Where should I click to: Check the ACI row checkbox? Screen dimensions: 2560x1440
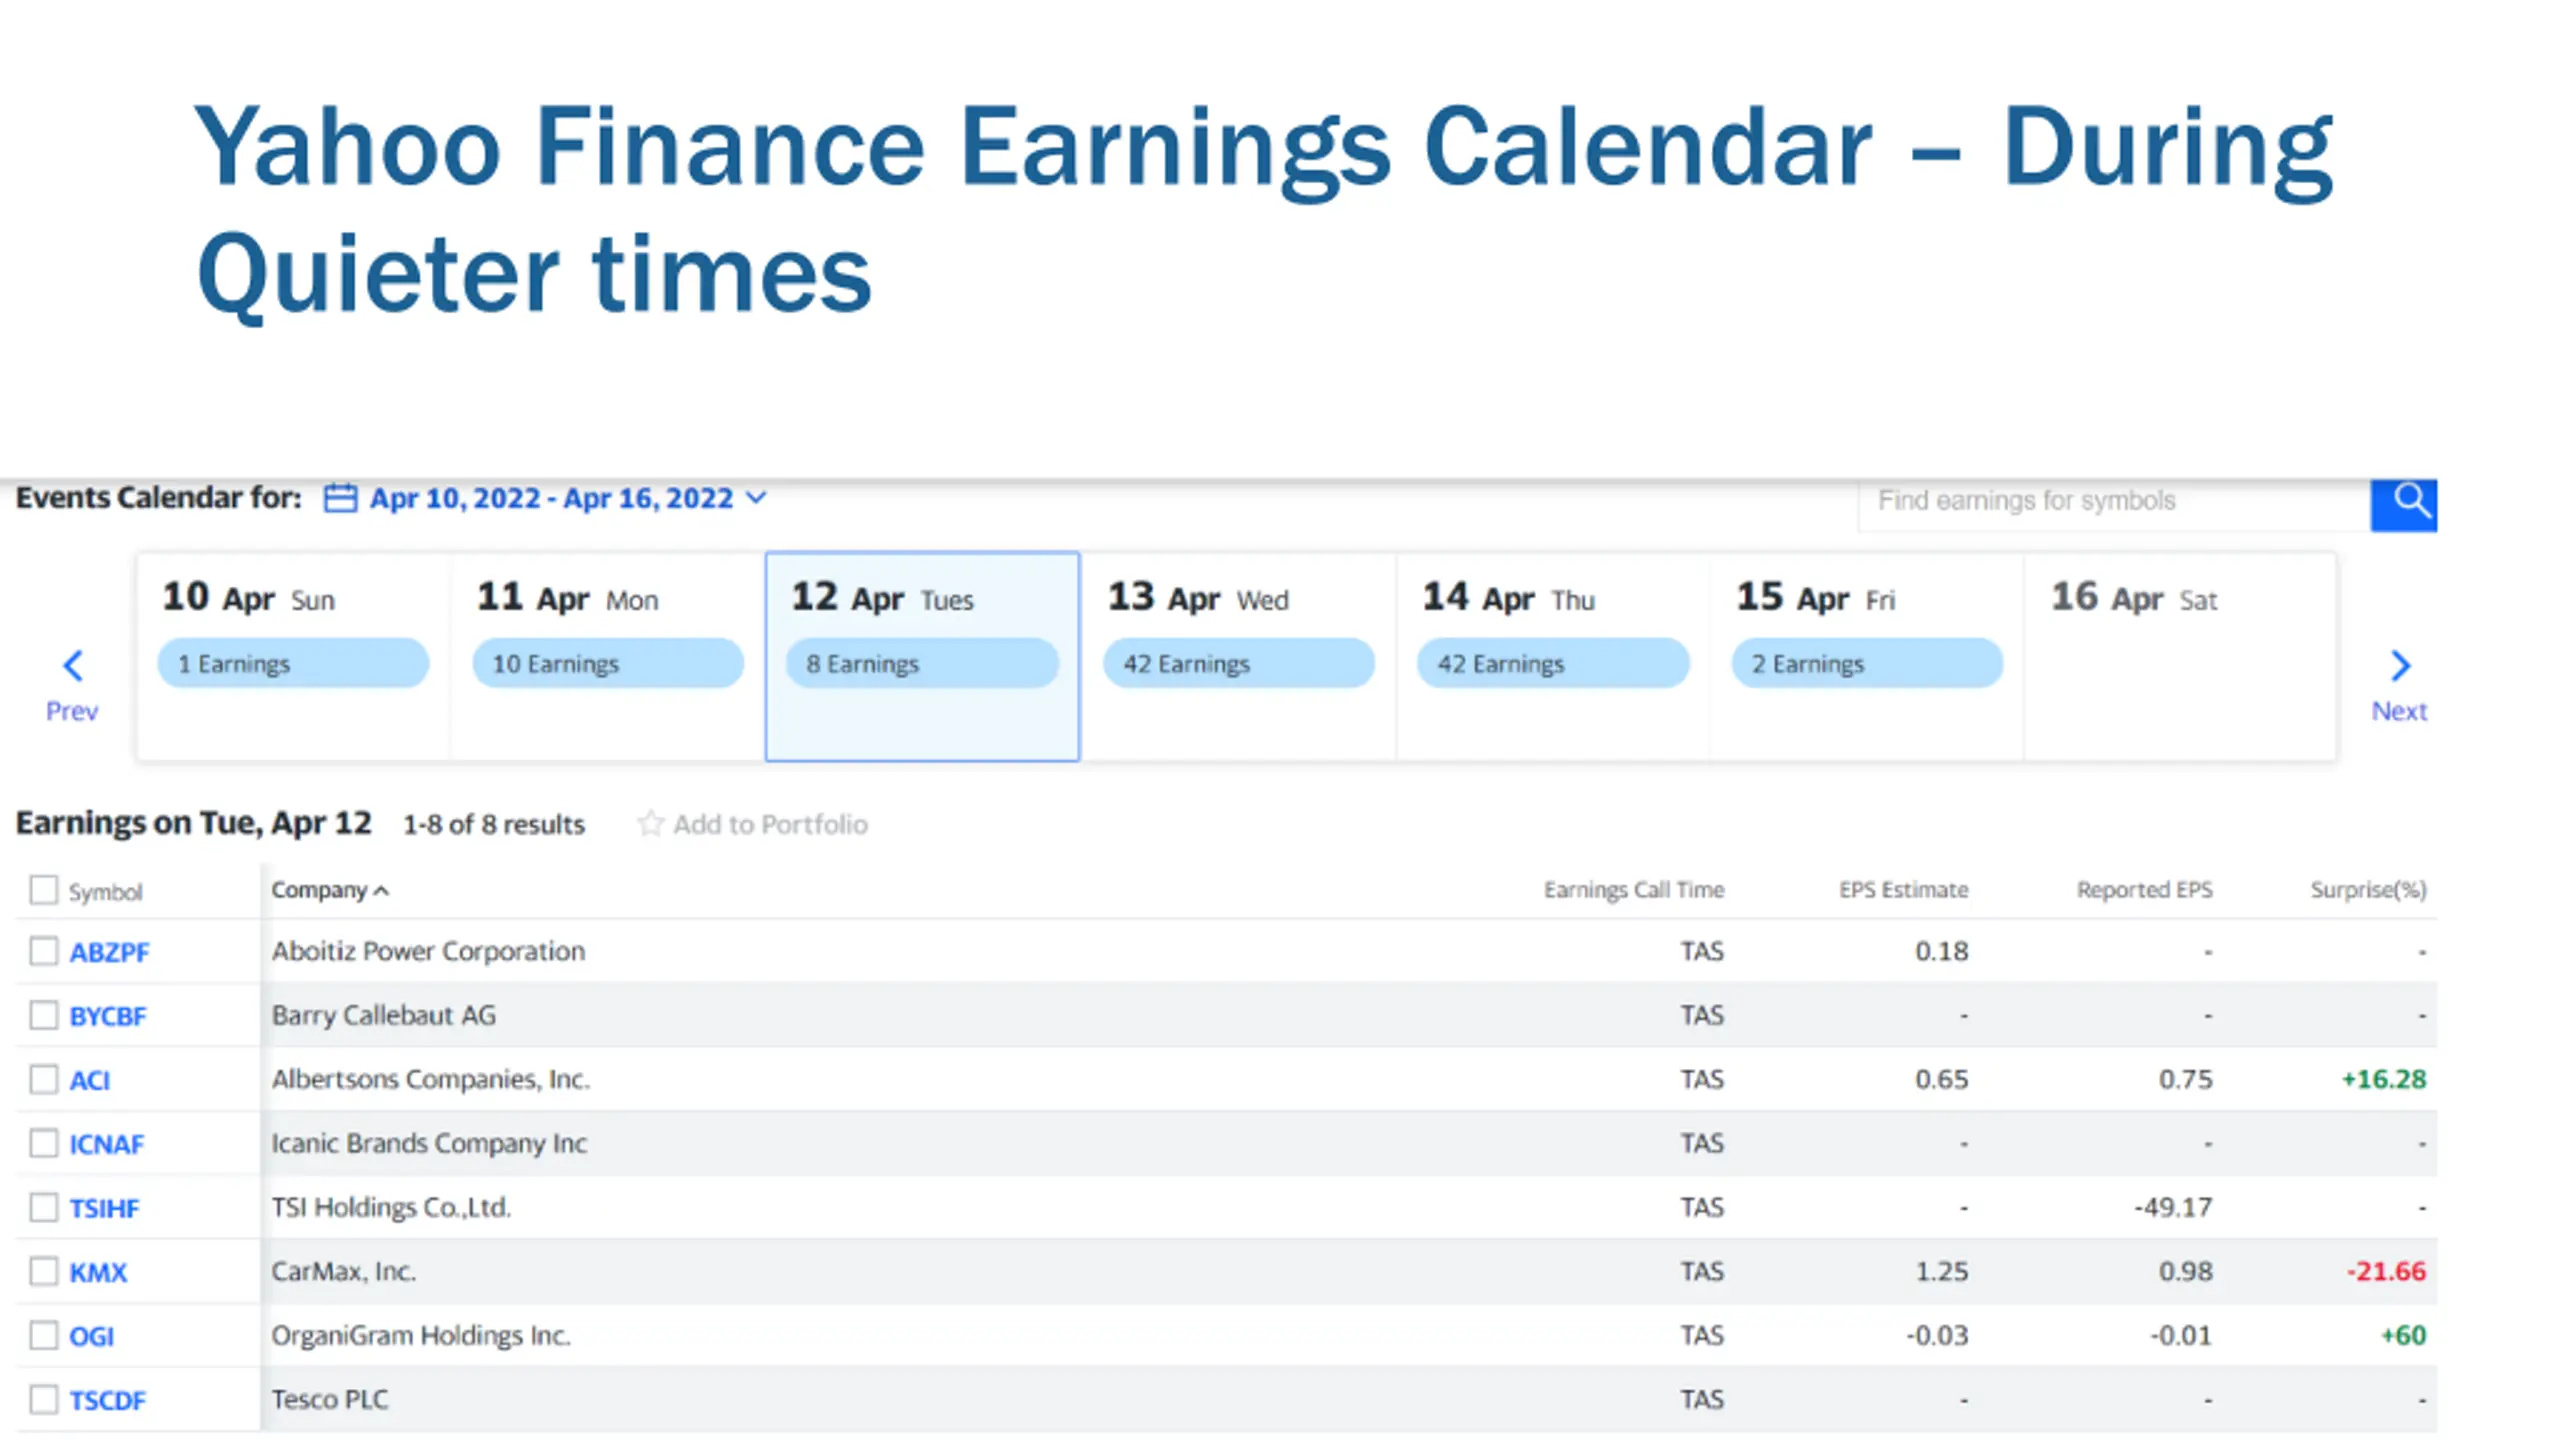coord(43,1079)
